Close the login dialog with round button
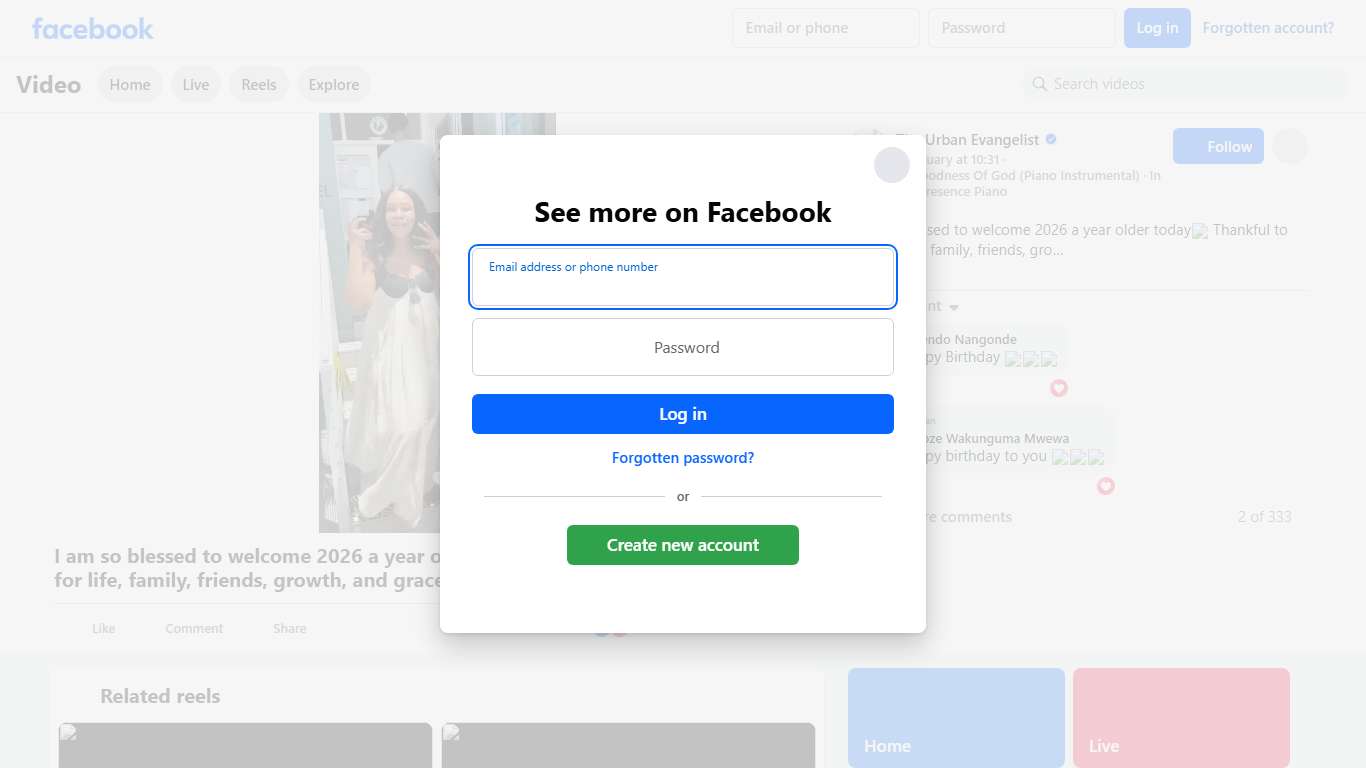This screenshot has width=1366, height=768. 892,165
